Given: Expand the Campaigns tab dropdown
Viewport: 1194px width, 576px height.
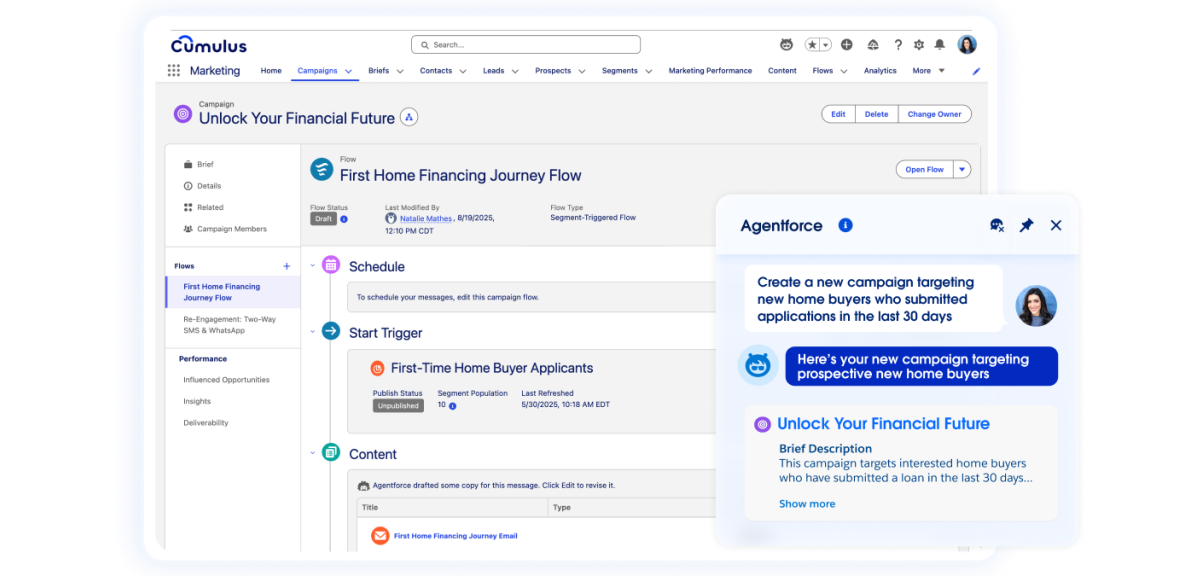Looking at the screenshot, I should (349, 71).
